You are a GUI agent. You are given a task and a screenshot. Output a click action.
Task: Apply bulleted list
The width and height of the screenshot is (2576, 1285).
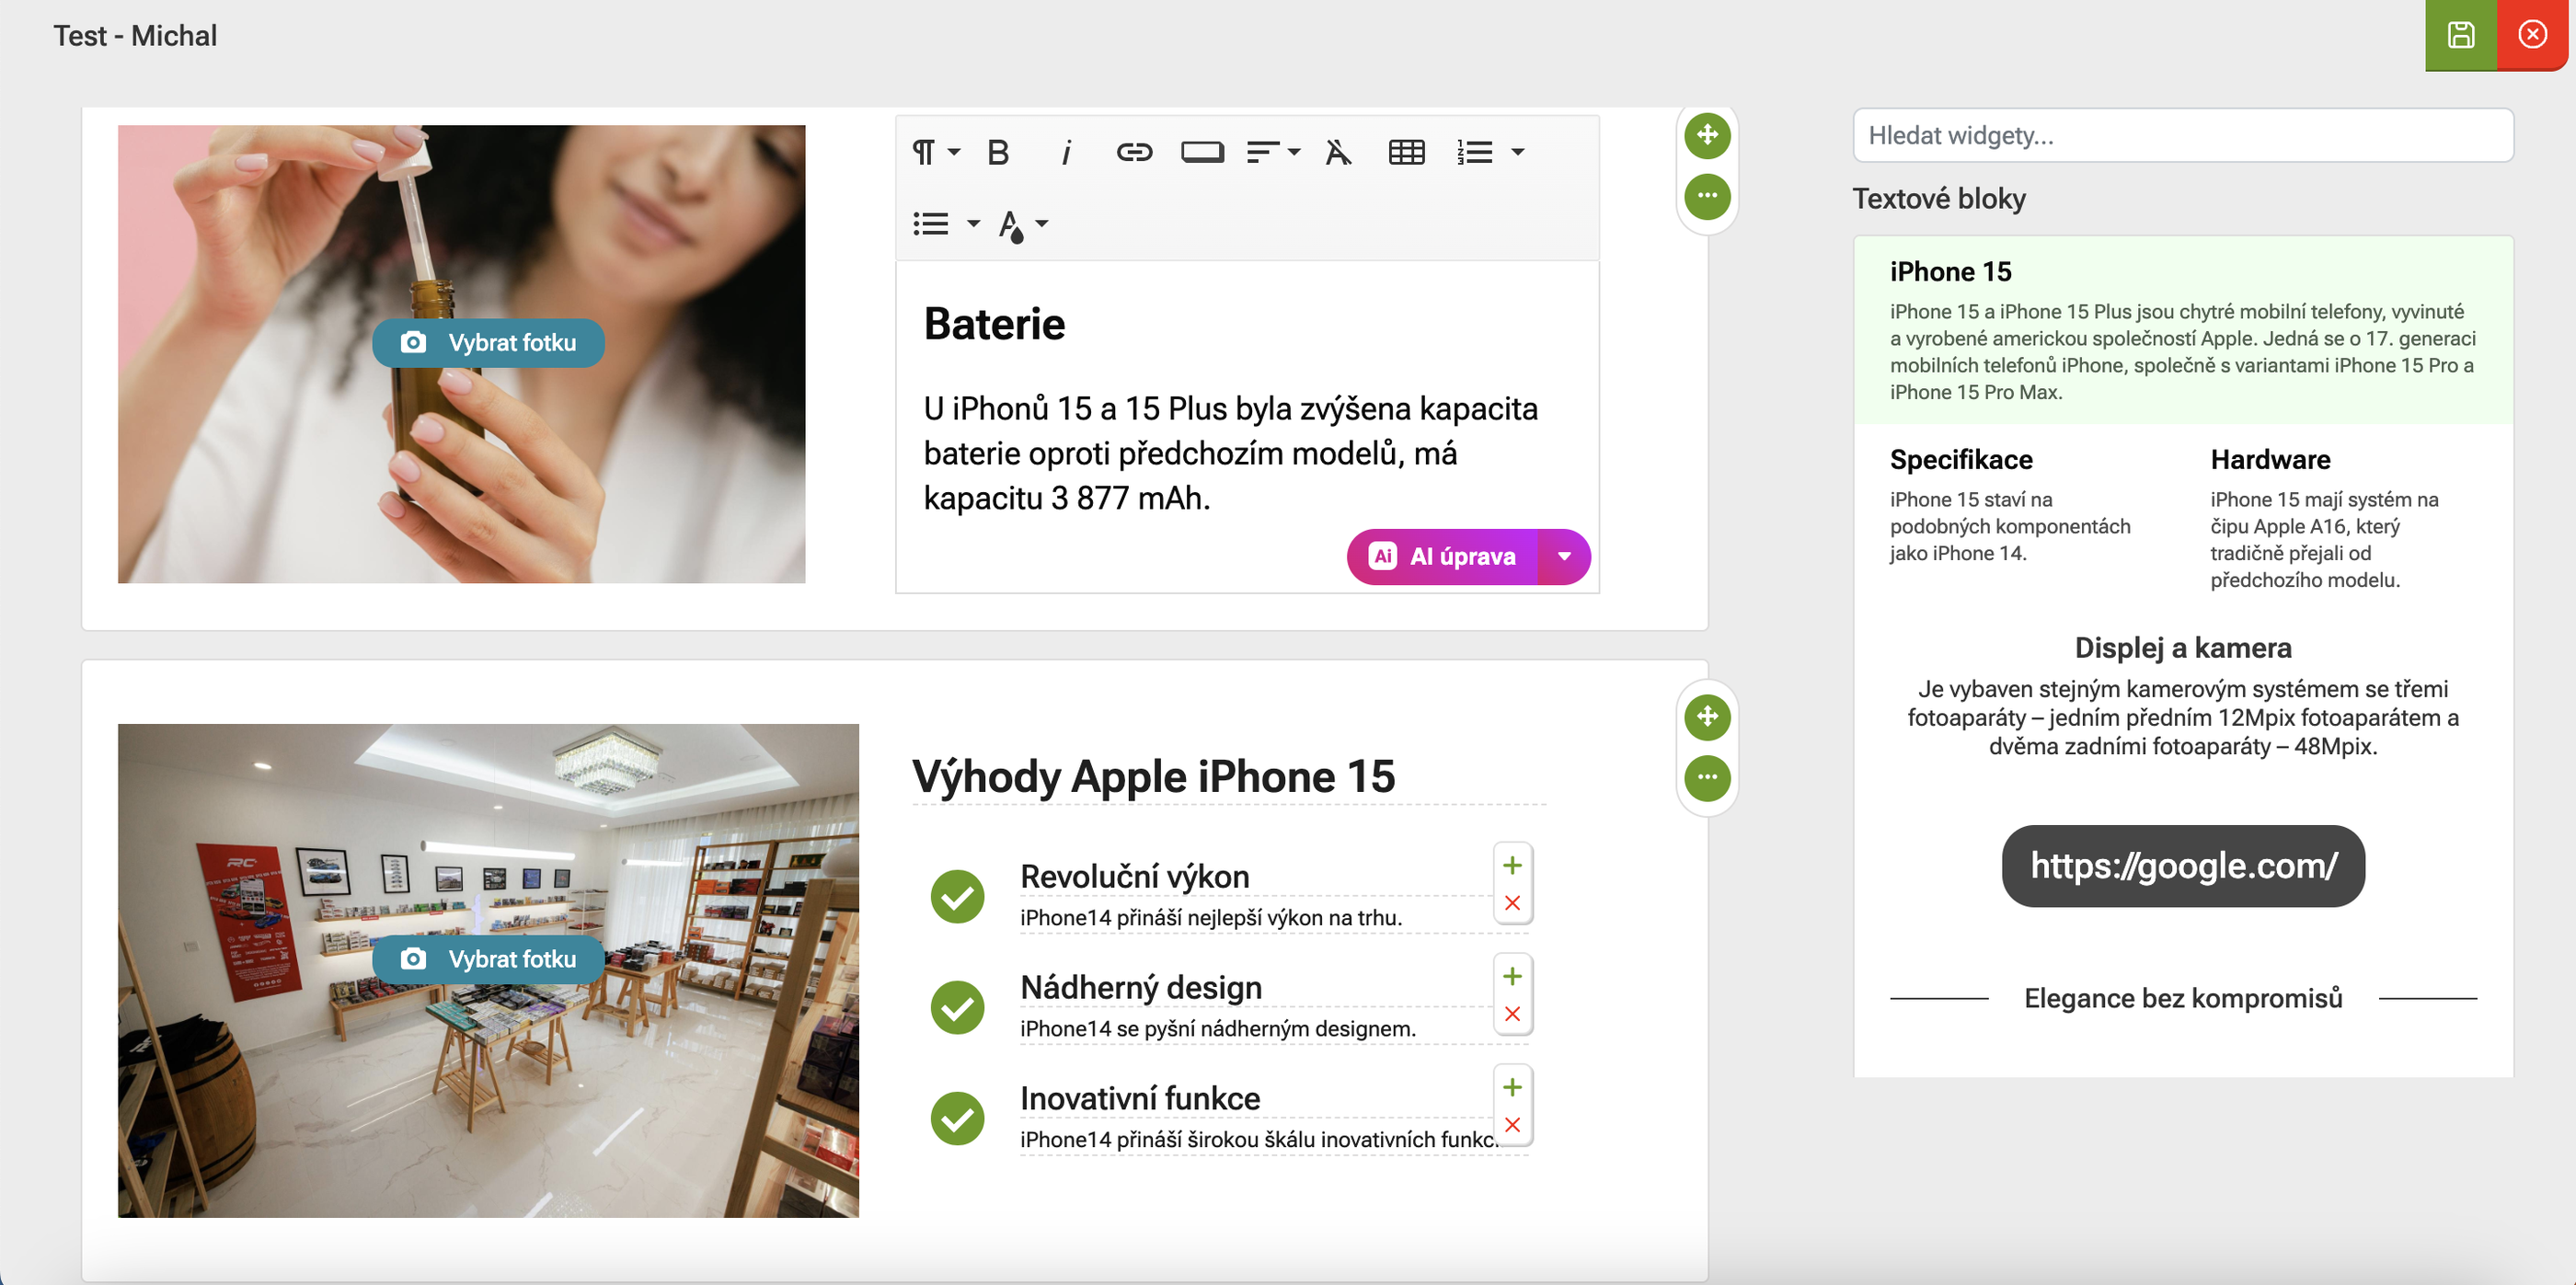tap(930, 223)
